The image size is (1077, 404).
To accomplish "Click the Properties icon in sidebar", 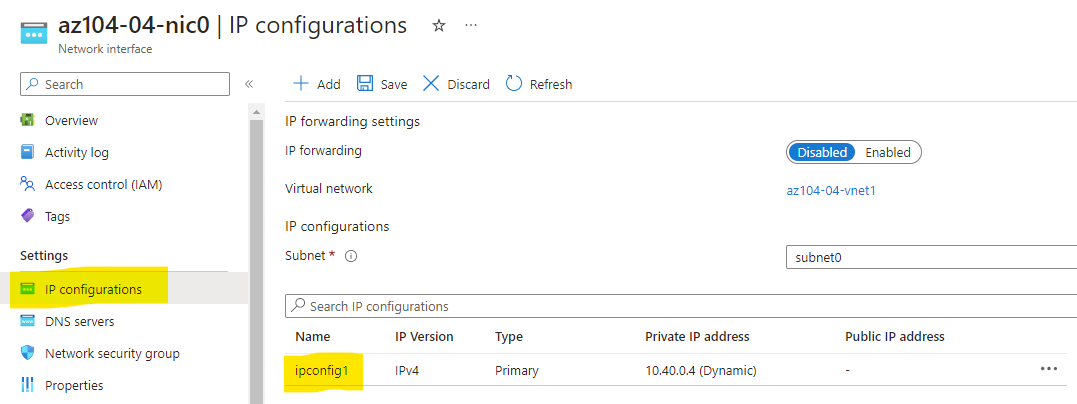I will tap(27, 385).
